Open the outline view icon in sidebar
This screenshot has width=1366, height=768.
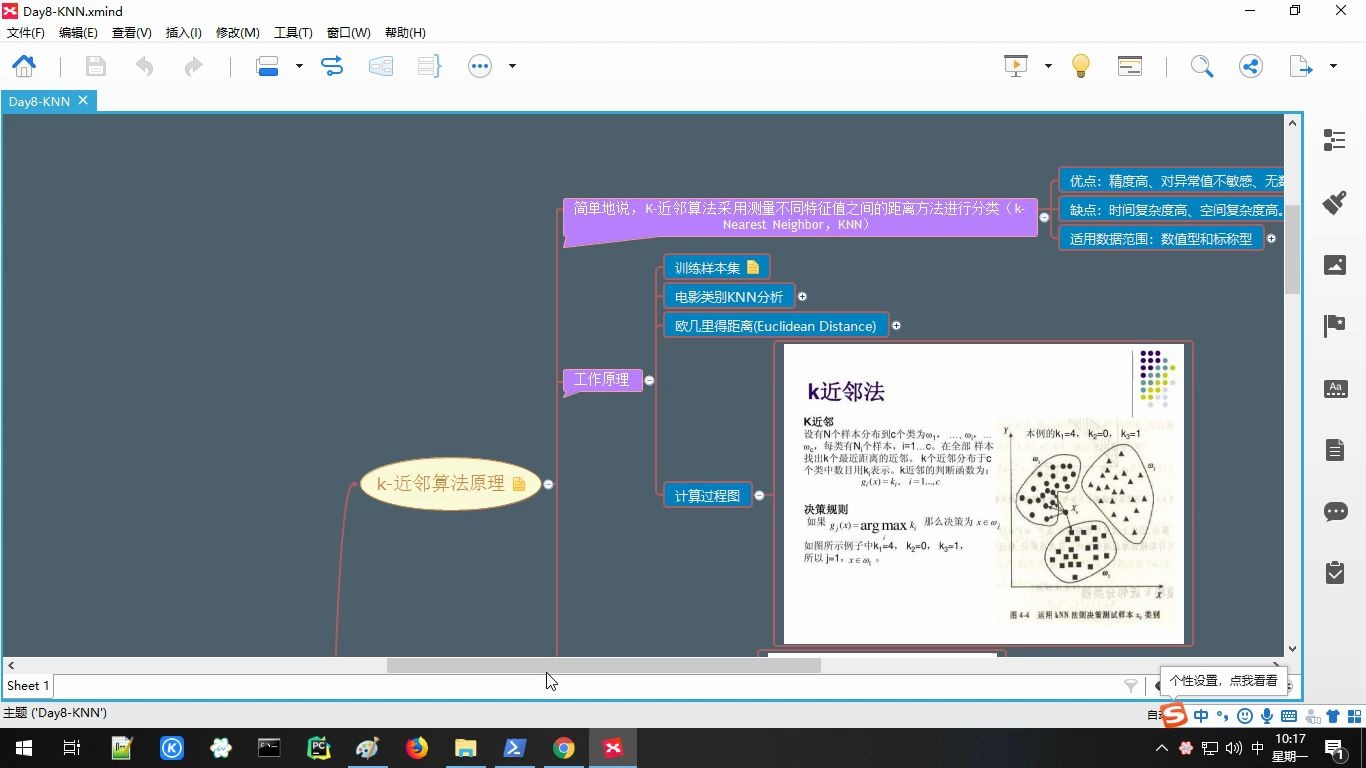1334,140
